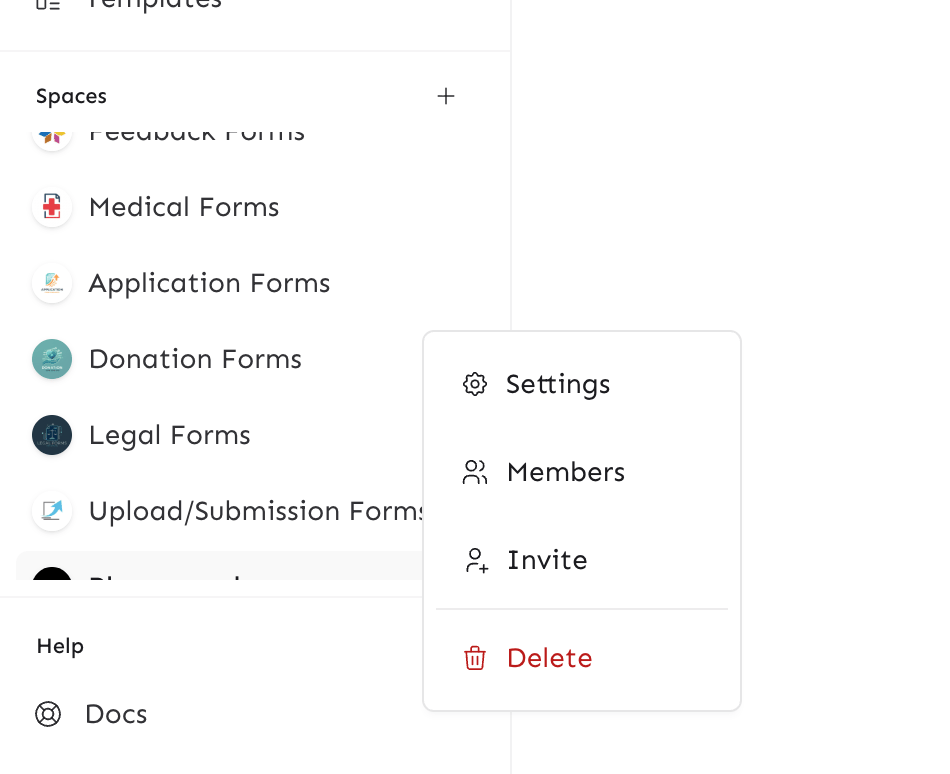Click the Donation Forms teal icon
The height and width of the screenshot is (774, 950).
coord(52,359)
